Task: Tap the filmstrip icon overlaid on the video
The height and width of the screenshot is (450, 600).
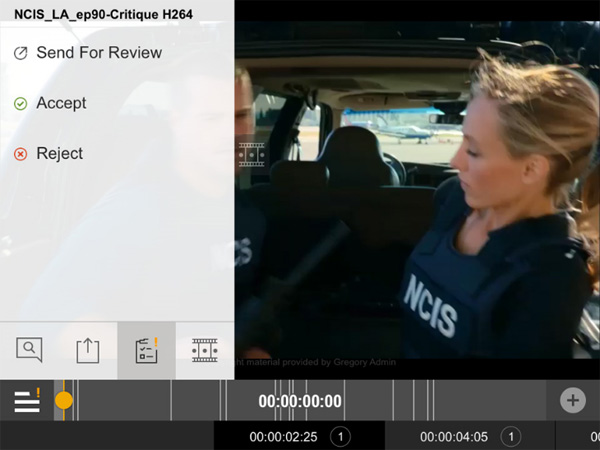Action: coord(251,155)
